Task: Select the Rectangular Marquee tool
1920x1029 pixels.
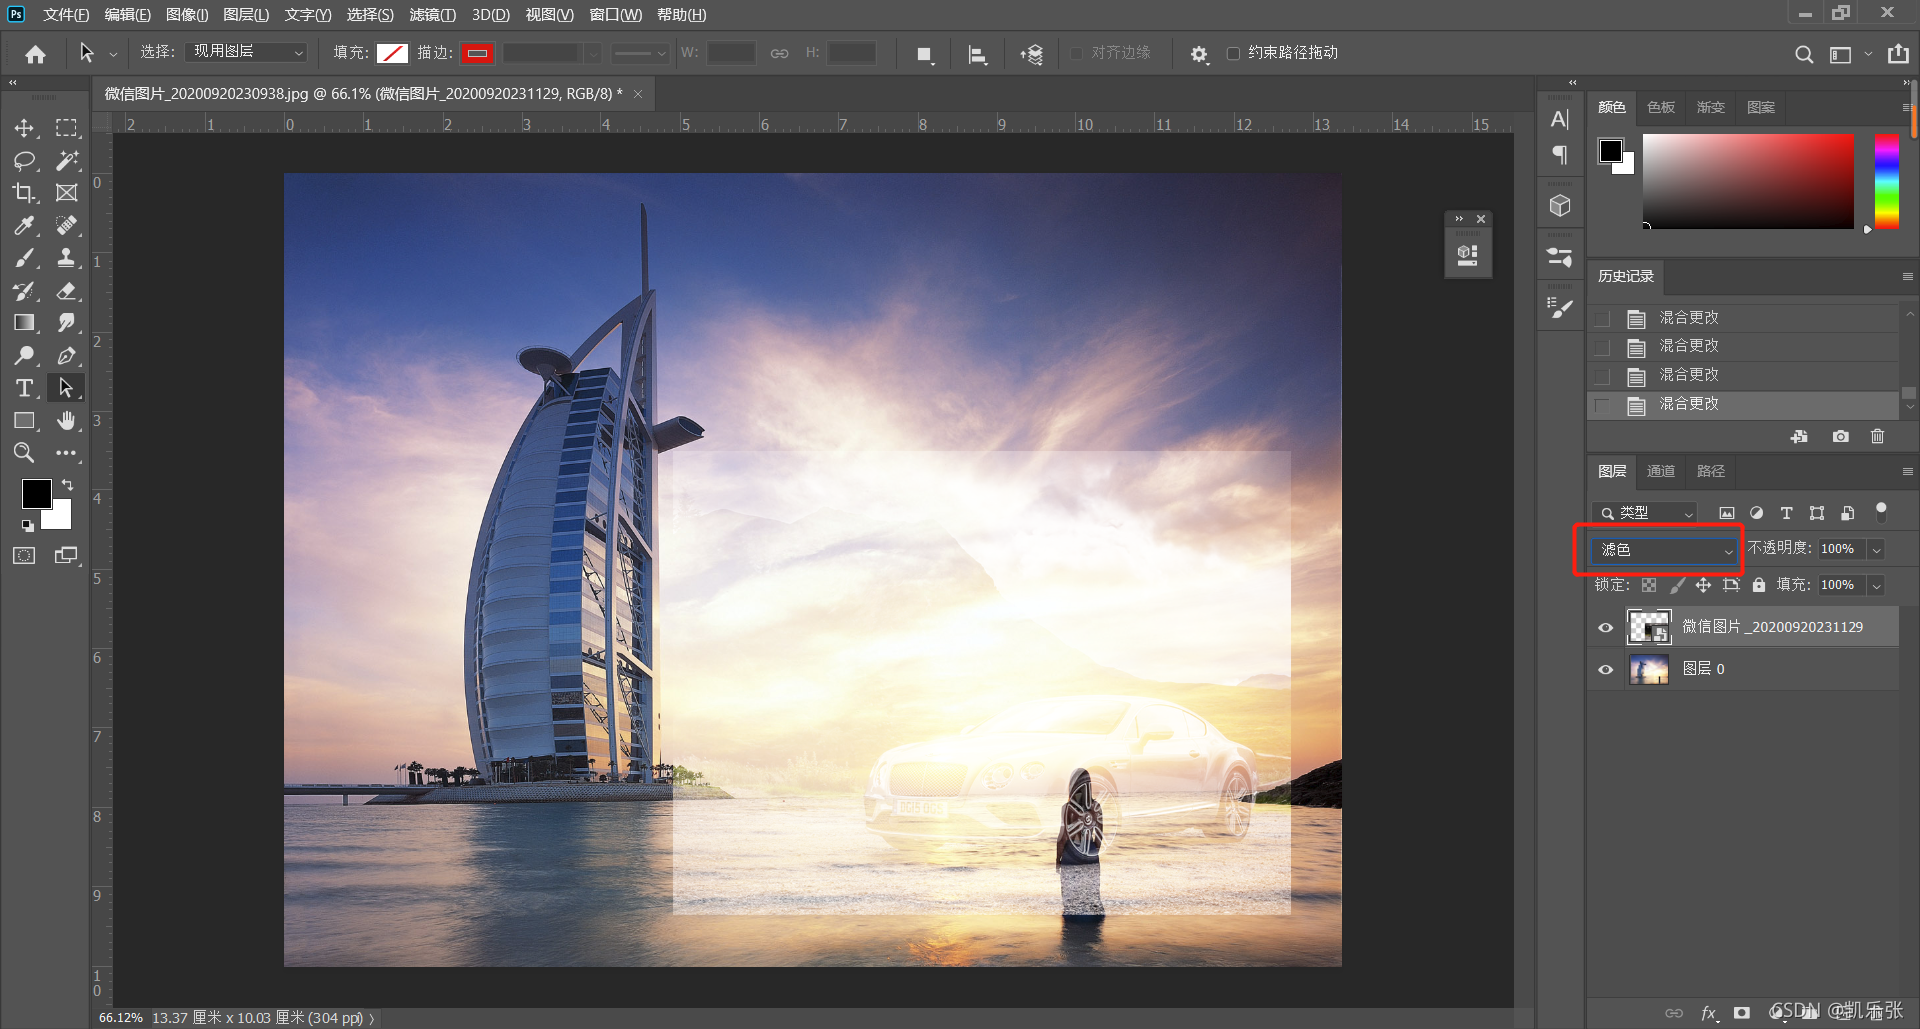Action: [66, 128]
